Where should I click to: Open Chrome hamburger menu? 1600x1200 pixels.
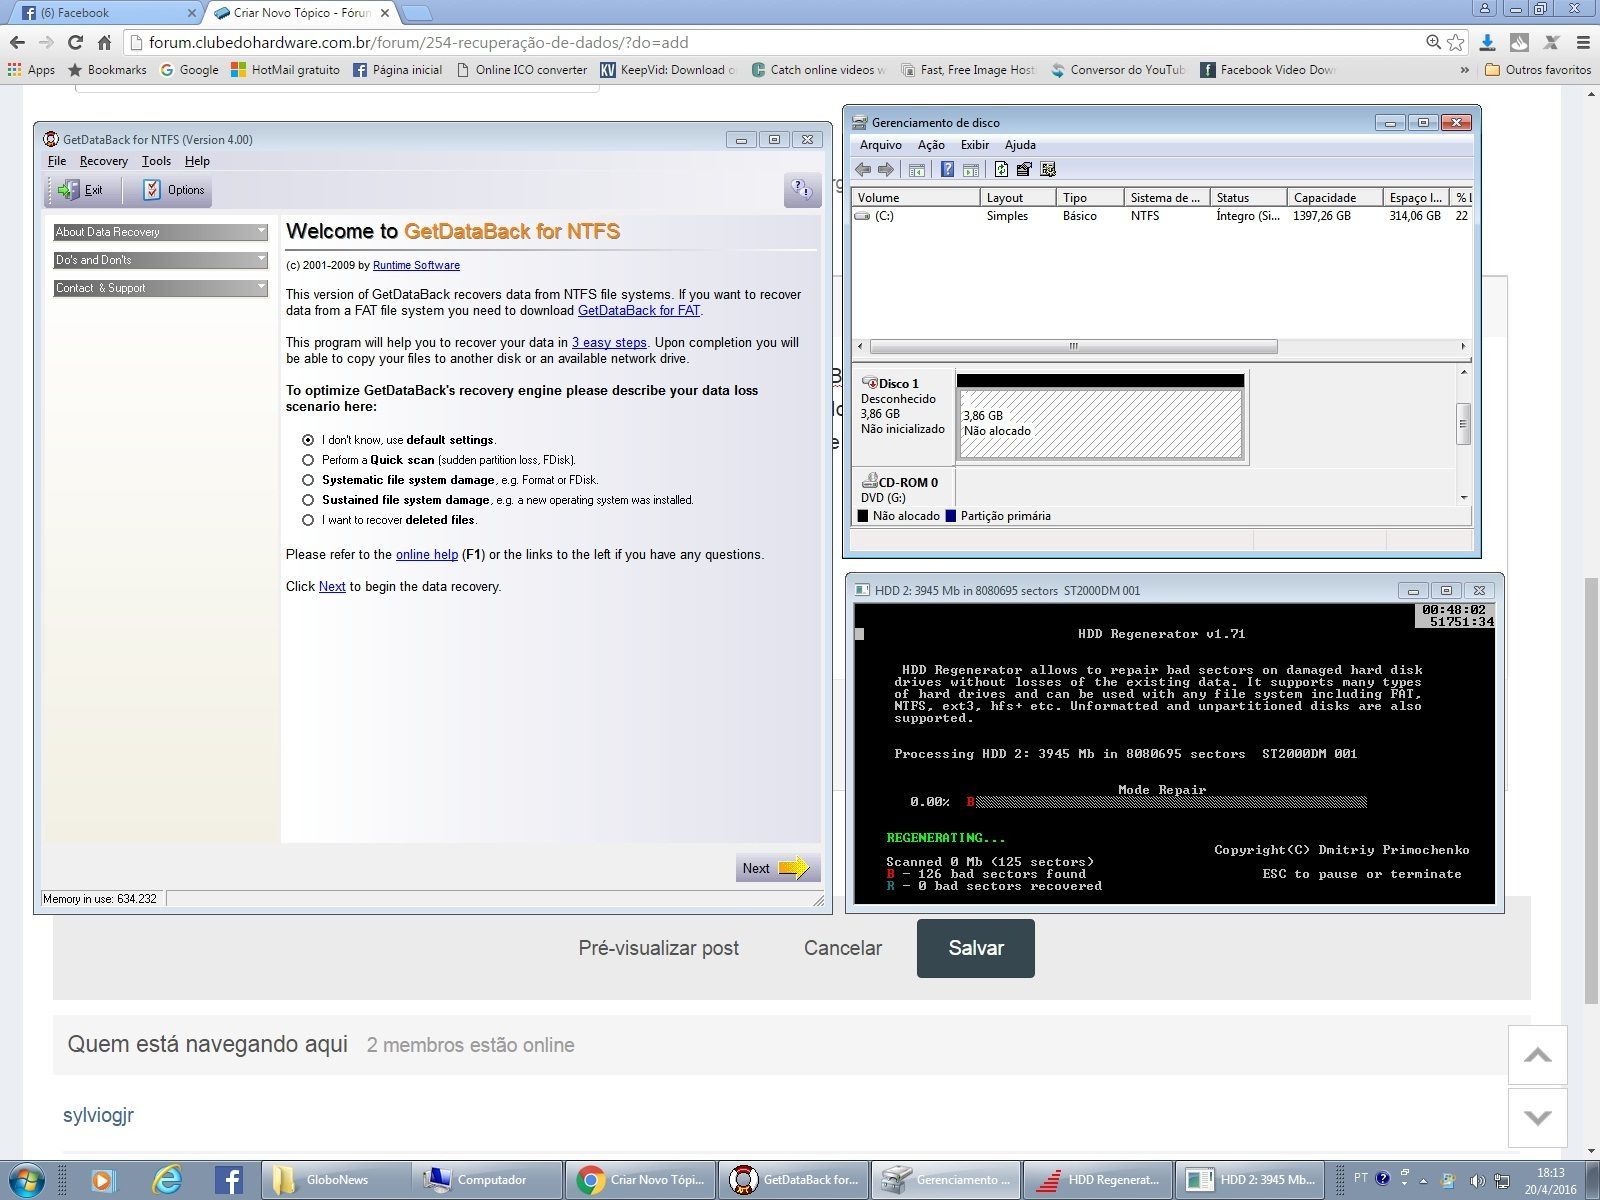1583,42
